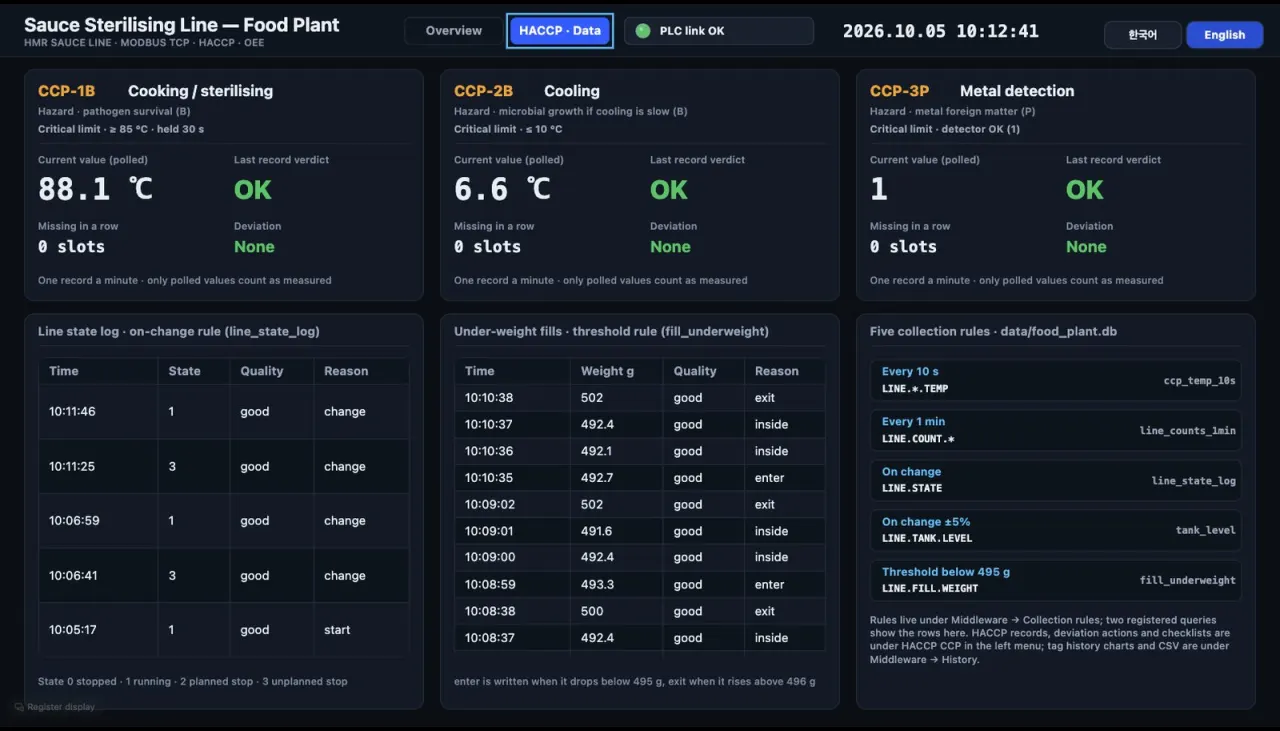The height and width of the screenshot is (731, 1280).
Task: Select the On change LINE.STATE rule title
Action: coord(911,472)
